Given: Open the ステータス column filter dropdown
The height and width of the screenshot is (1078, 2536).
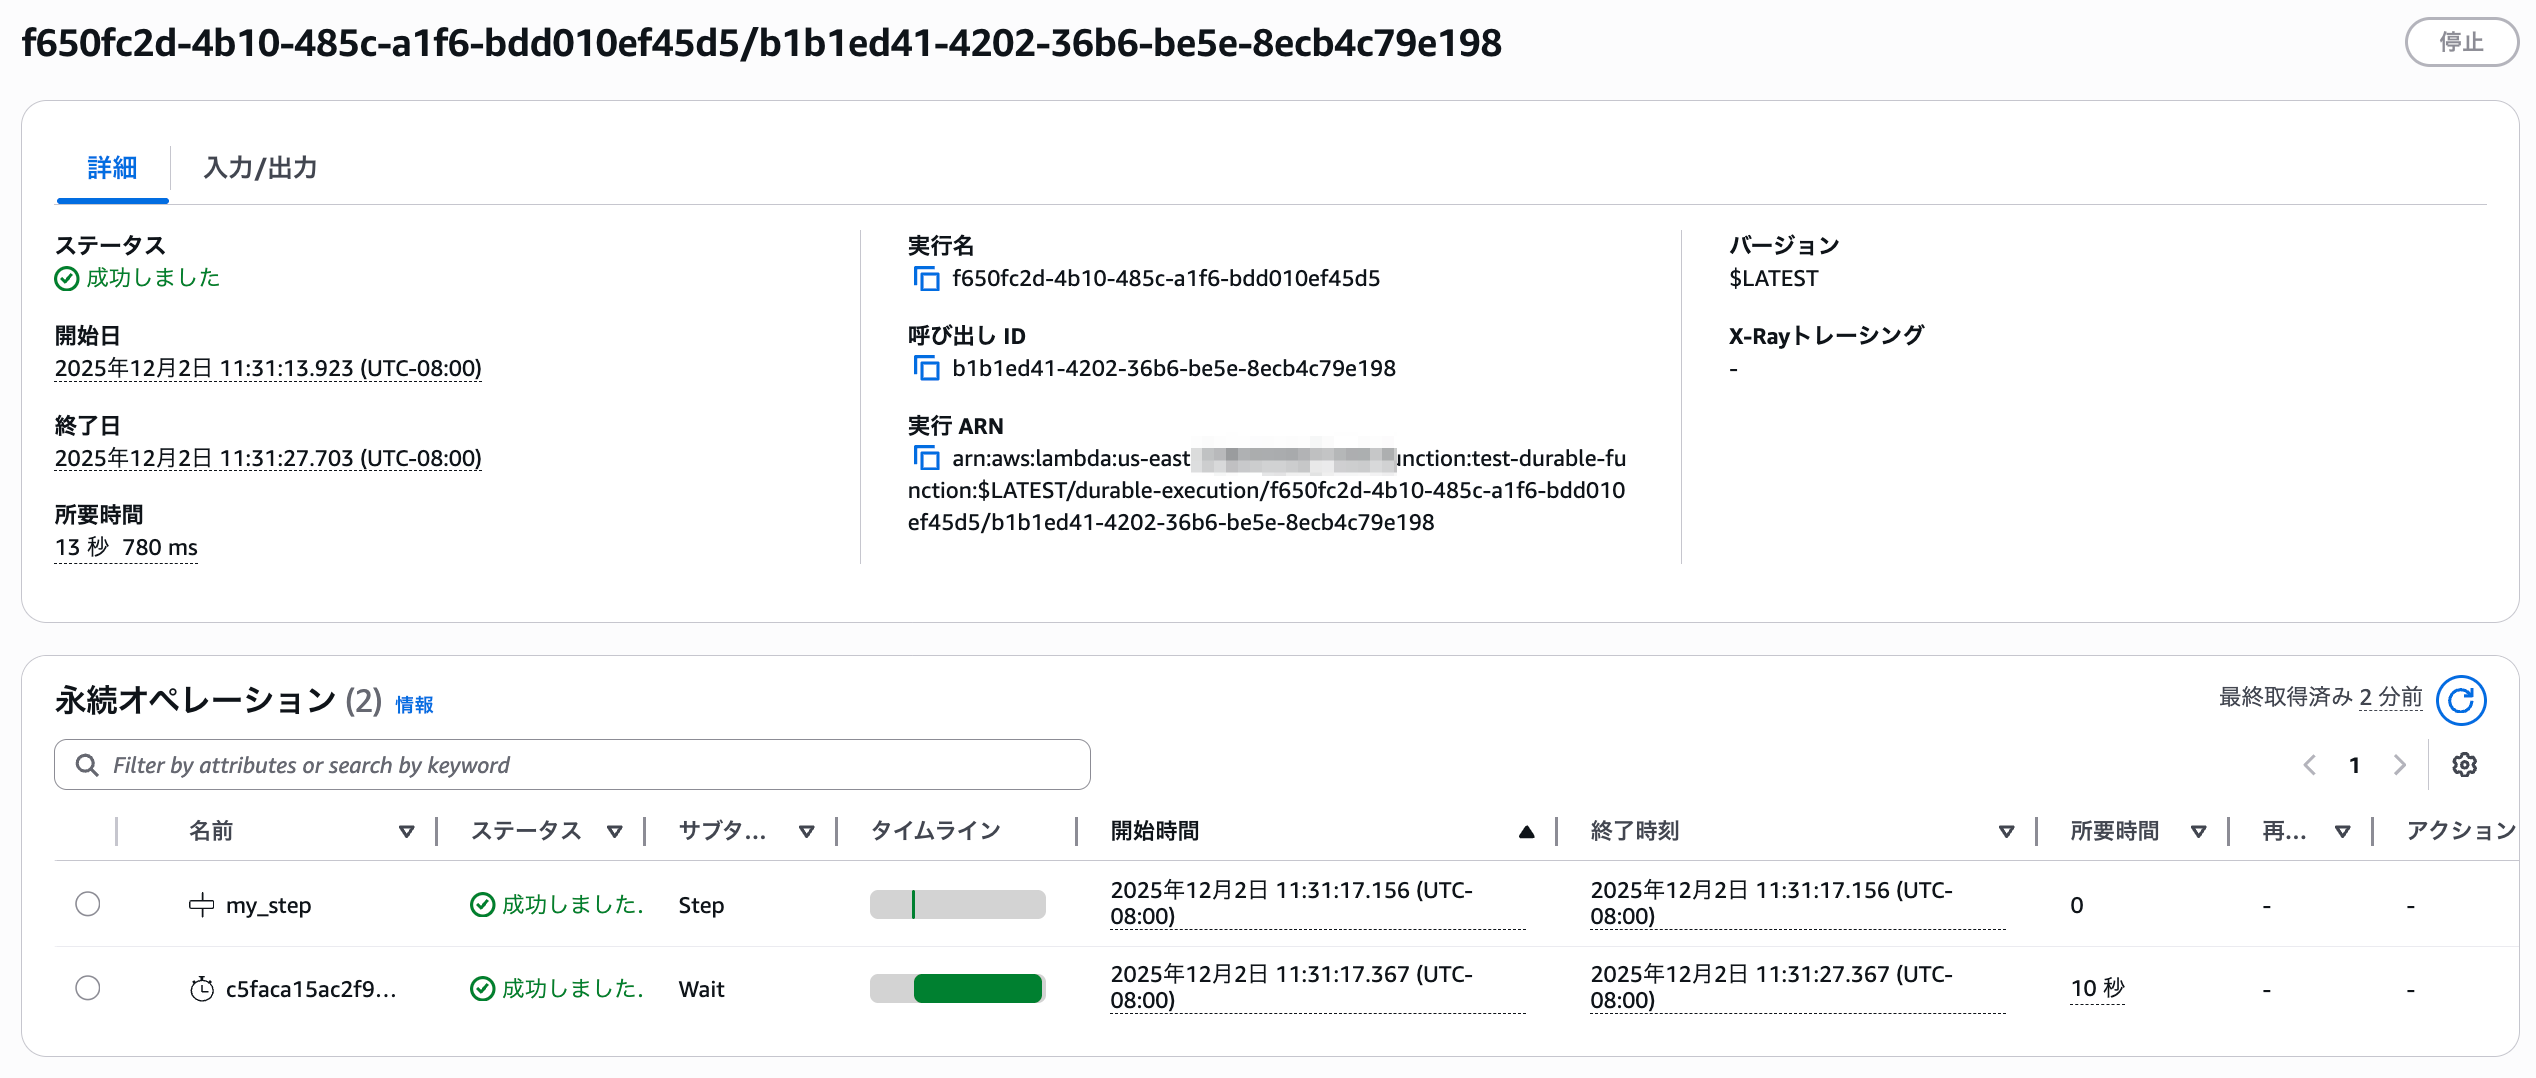Looking at the screenshot, I should (614, 830).
